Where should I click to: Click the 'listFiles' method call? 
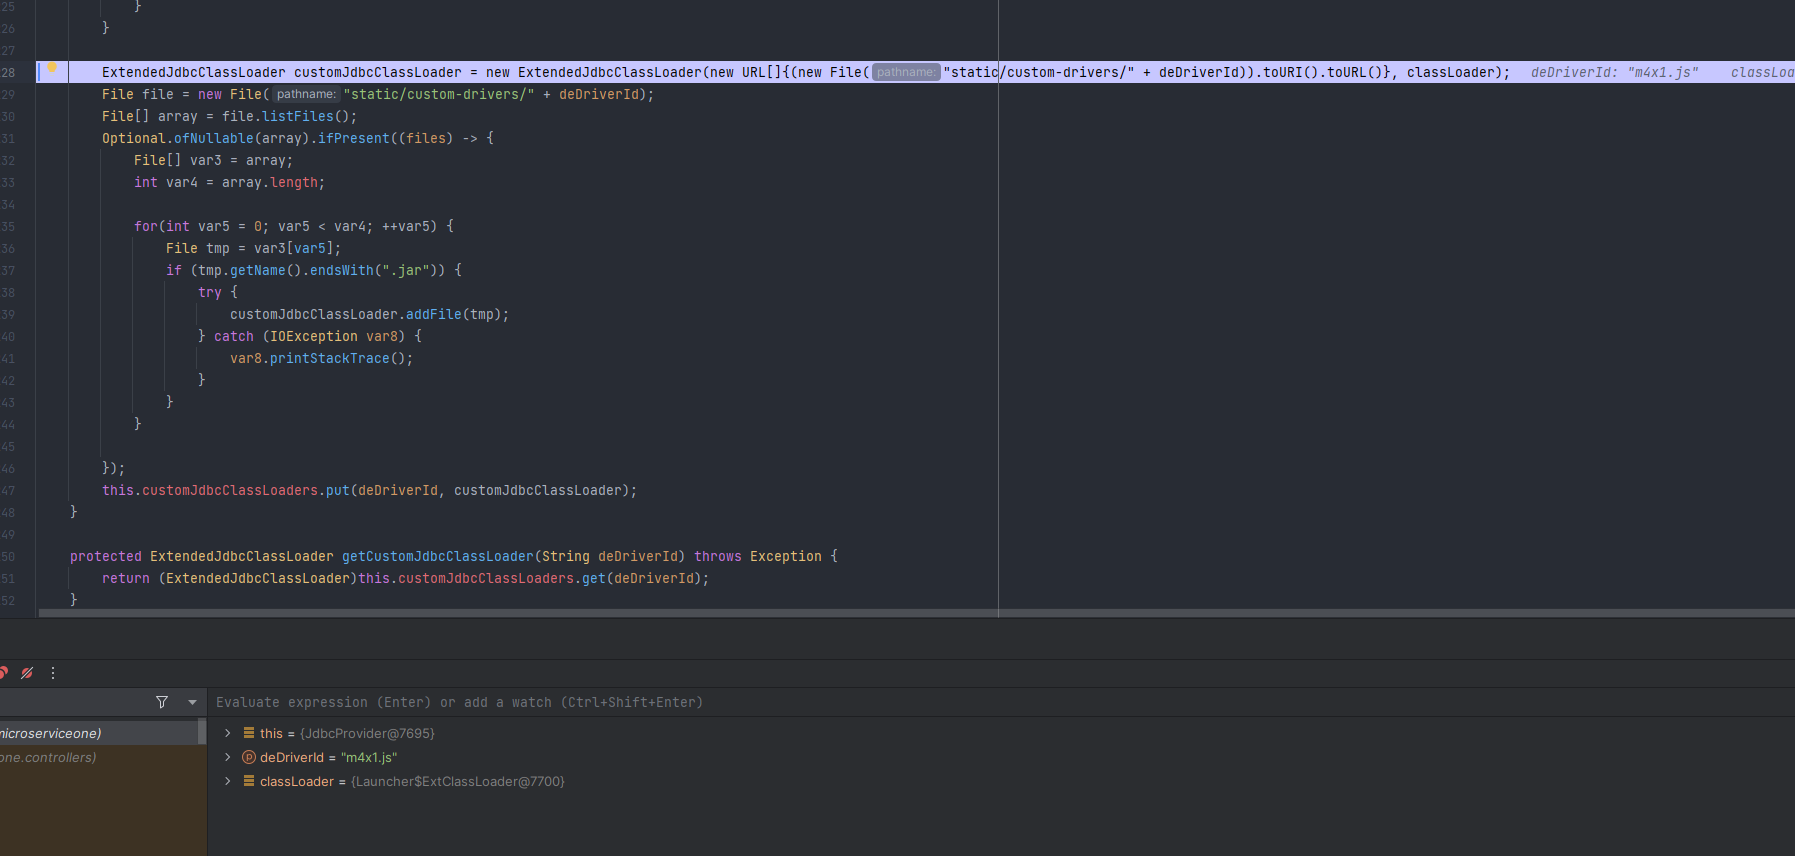coord(298,116)
